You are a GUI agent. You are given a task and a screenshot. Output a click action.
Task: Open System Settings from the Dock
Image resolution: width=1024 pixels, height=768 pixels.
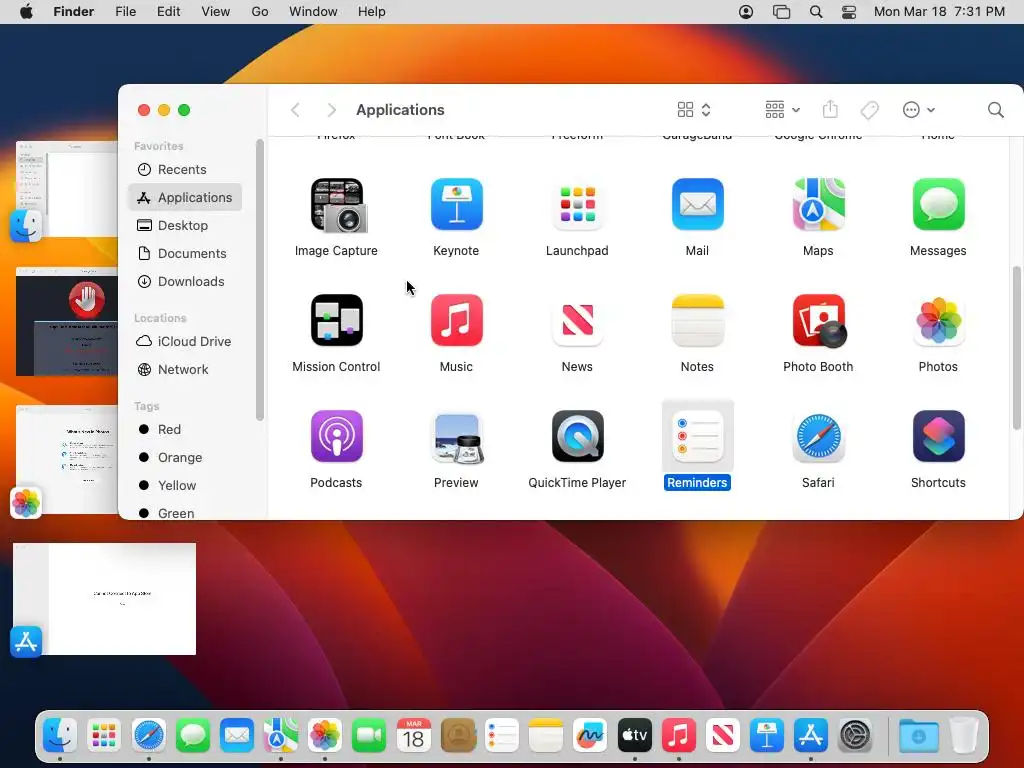pos(855,736)
